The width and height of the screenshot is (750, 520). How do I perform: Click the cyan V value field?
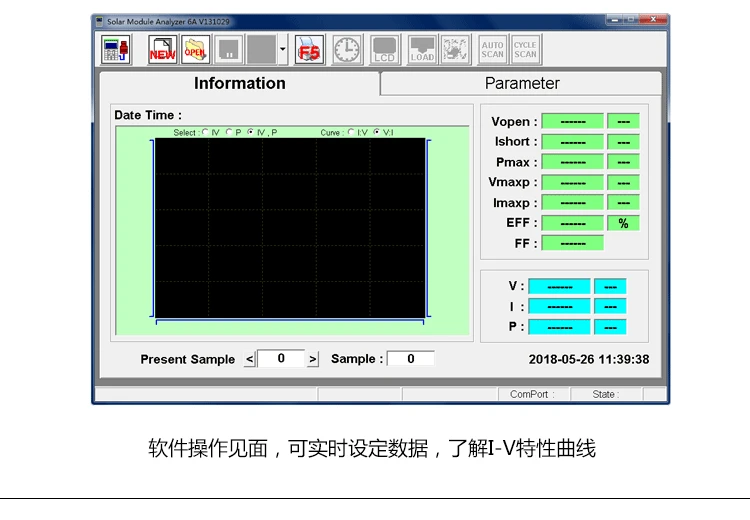(560, 287)
